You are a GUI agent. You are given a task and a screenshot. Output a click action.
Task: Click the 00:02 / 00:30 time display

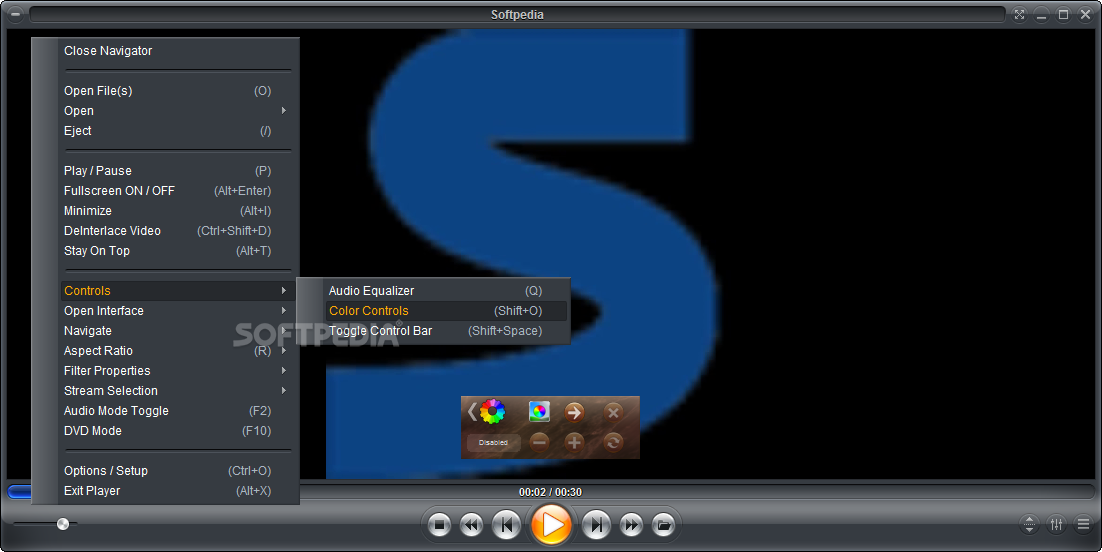click(x=550, y=492)
